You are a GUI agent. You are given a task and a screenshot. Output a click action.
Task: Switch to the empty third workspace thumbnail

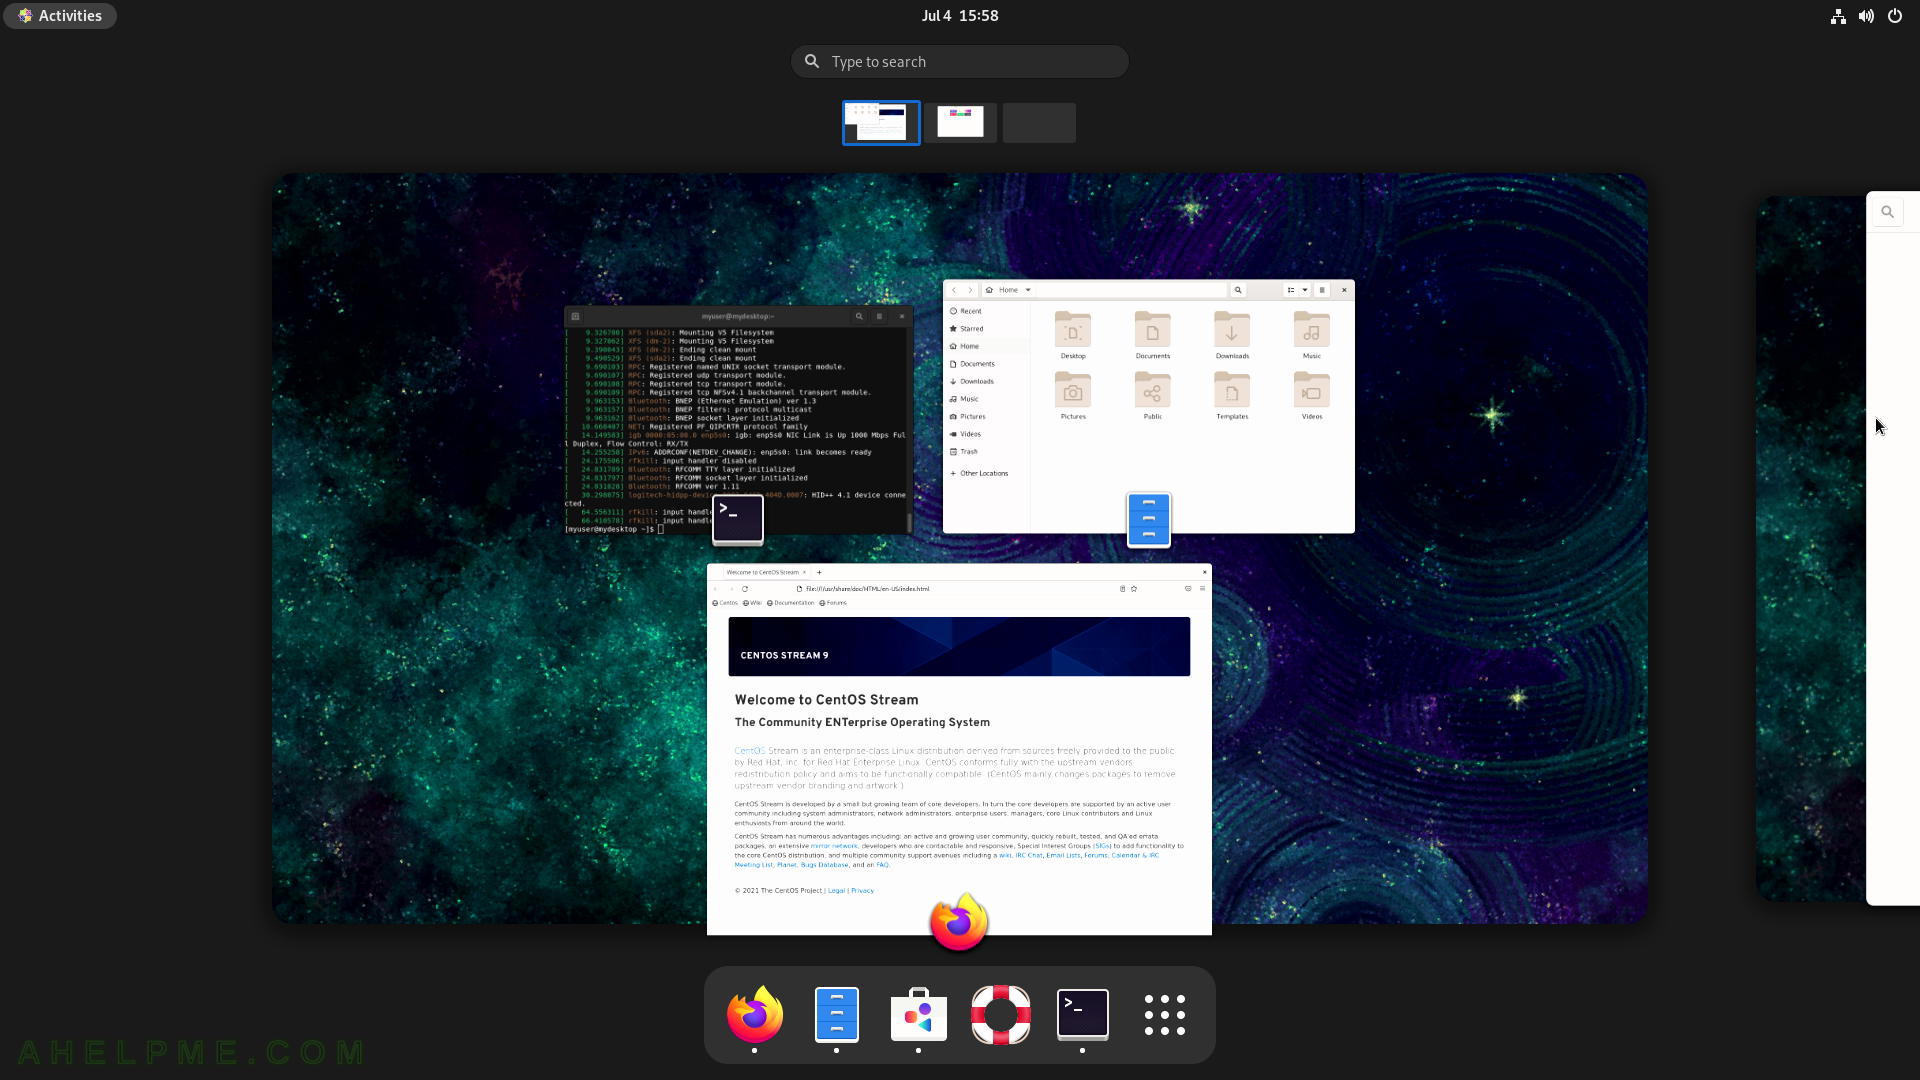click(x=1039, y=123)
